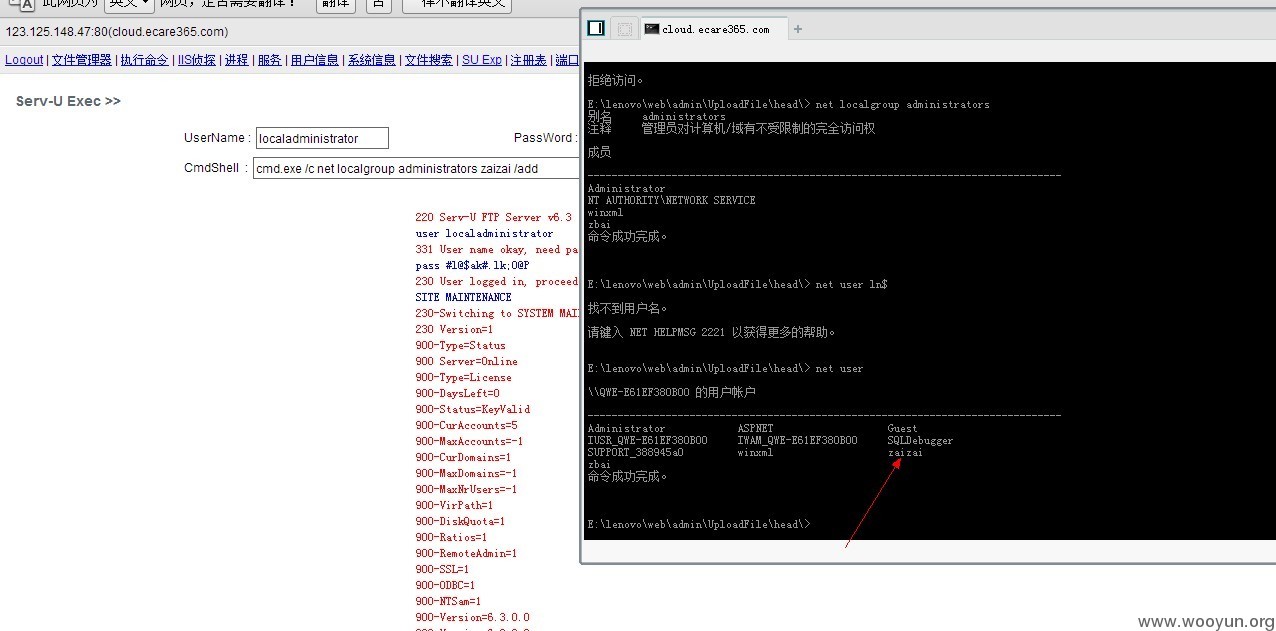The width and height of the screenshot is (1276, 631).
Task: Click the 拒绝访问 line in terminal
Action: click(x=616, y=80)
